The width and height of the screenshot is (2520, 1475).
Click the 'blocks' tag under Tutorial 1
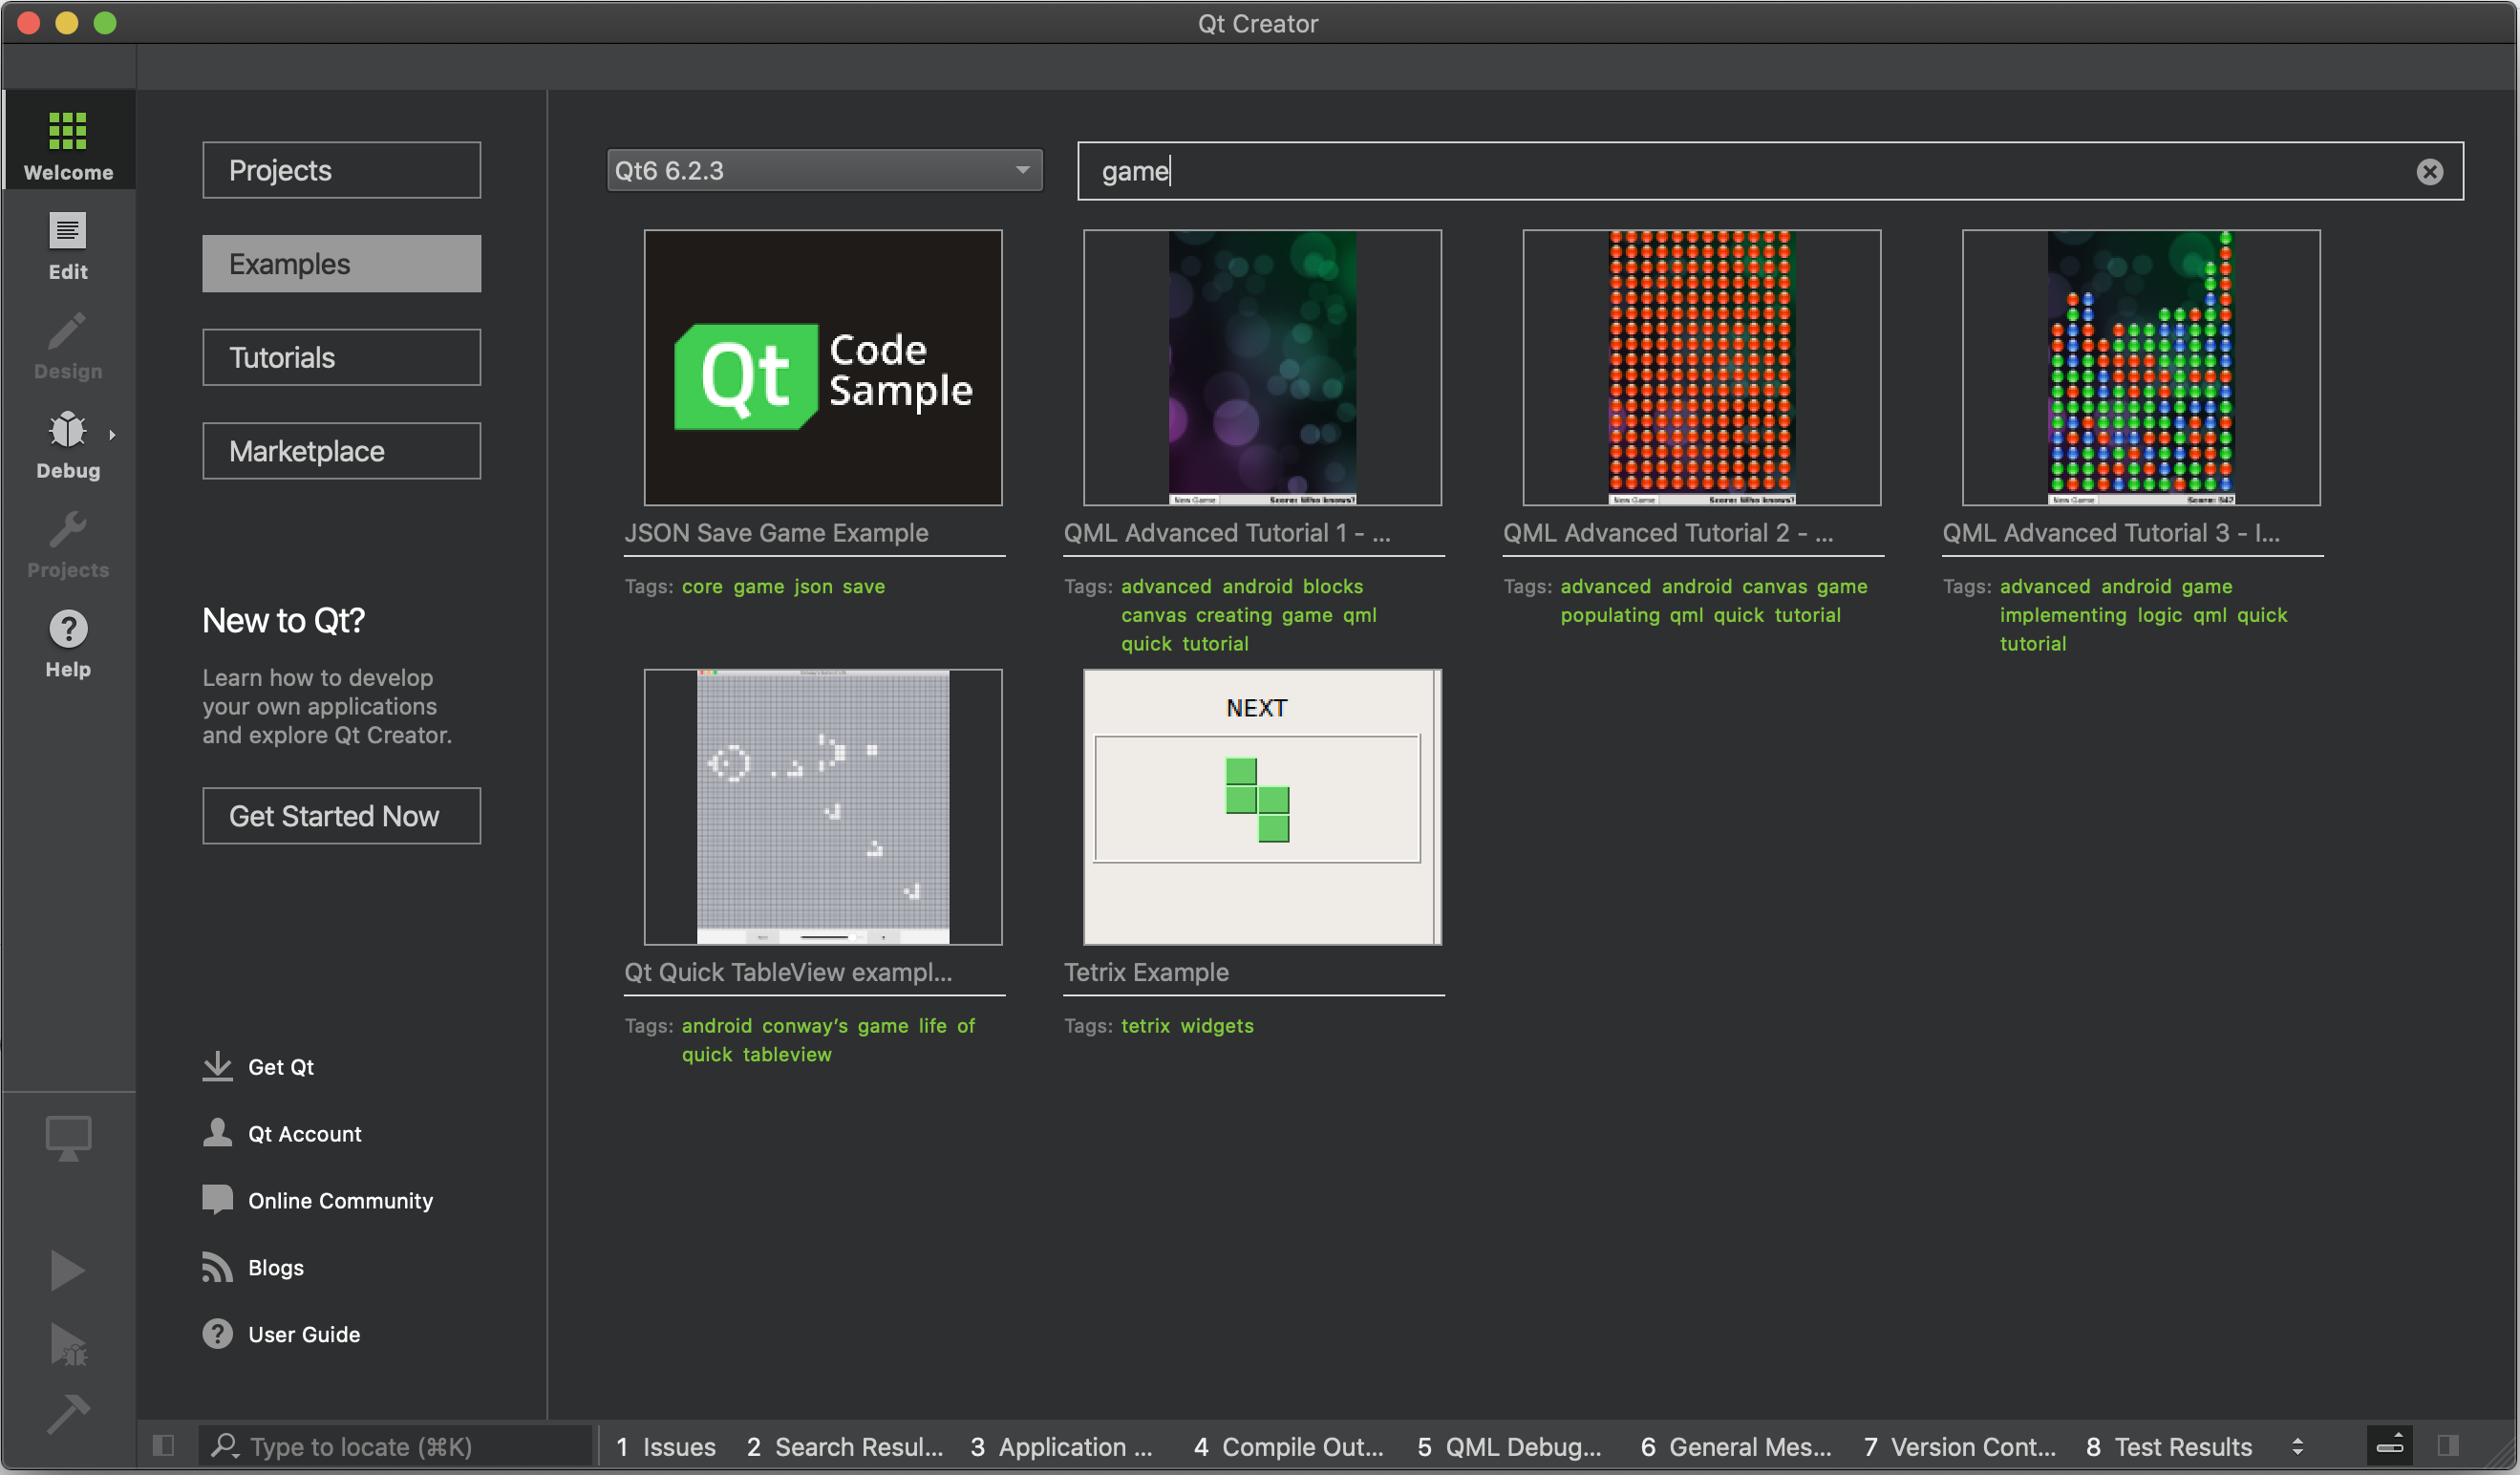(x=1333, y=587)
